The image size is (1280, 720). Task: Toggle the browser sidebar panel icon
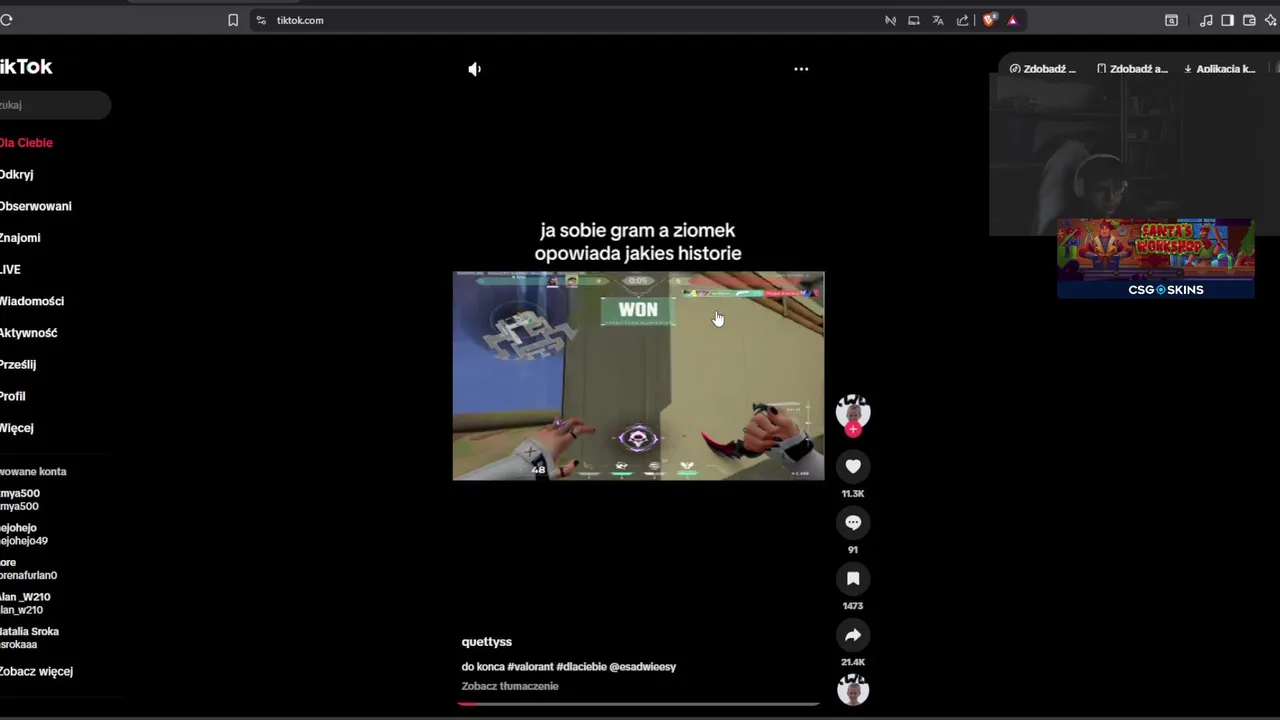coord(1227,20)
